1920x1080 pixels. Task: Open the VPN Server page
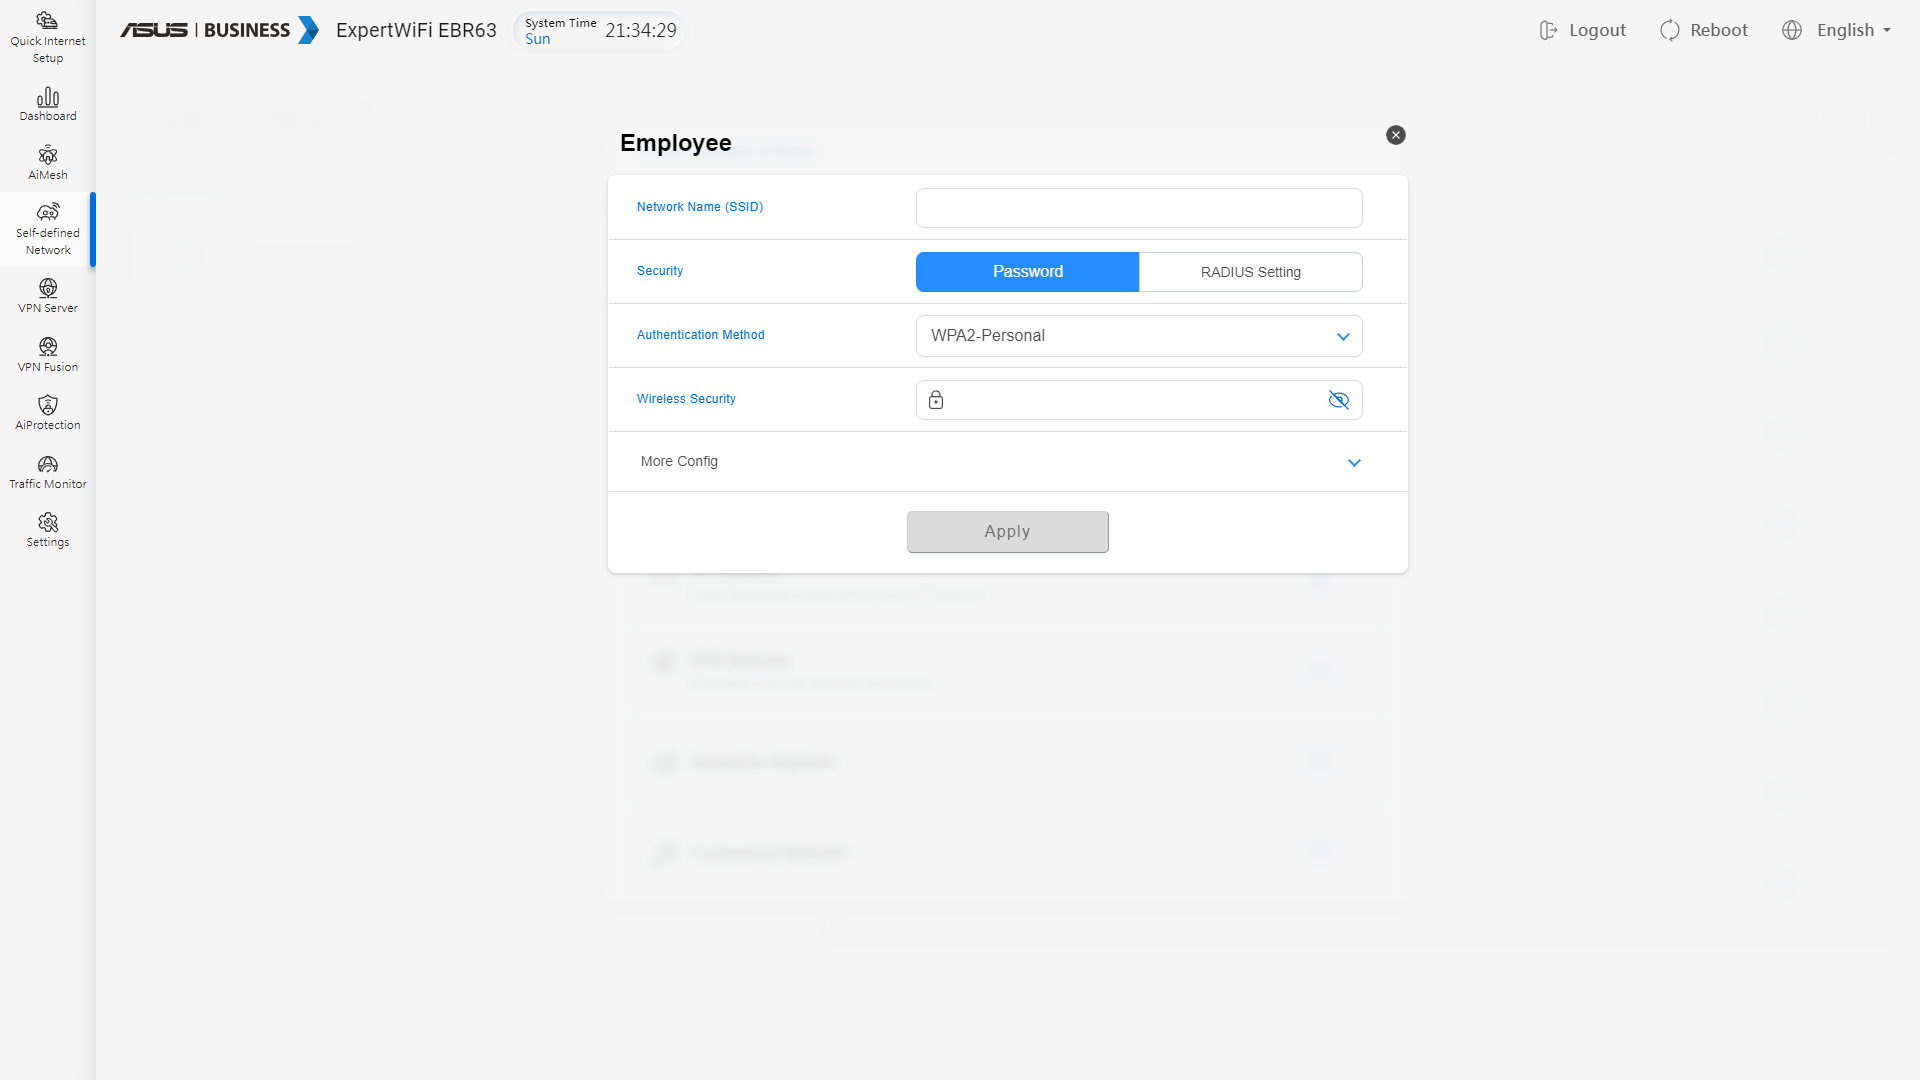point(47,296)
